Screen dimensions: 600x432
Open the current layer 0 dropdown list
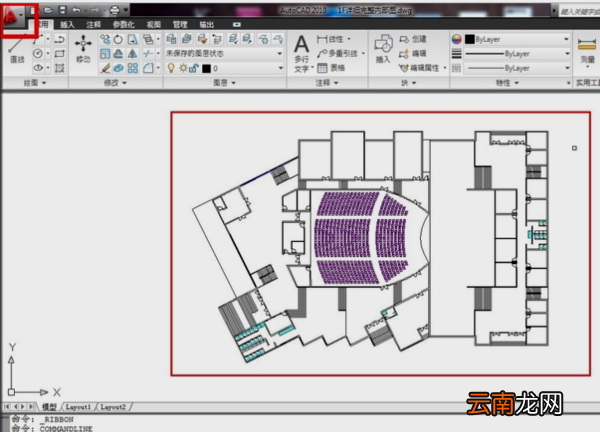280,68
